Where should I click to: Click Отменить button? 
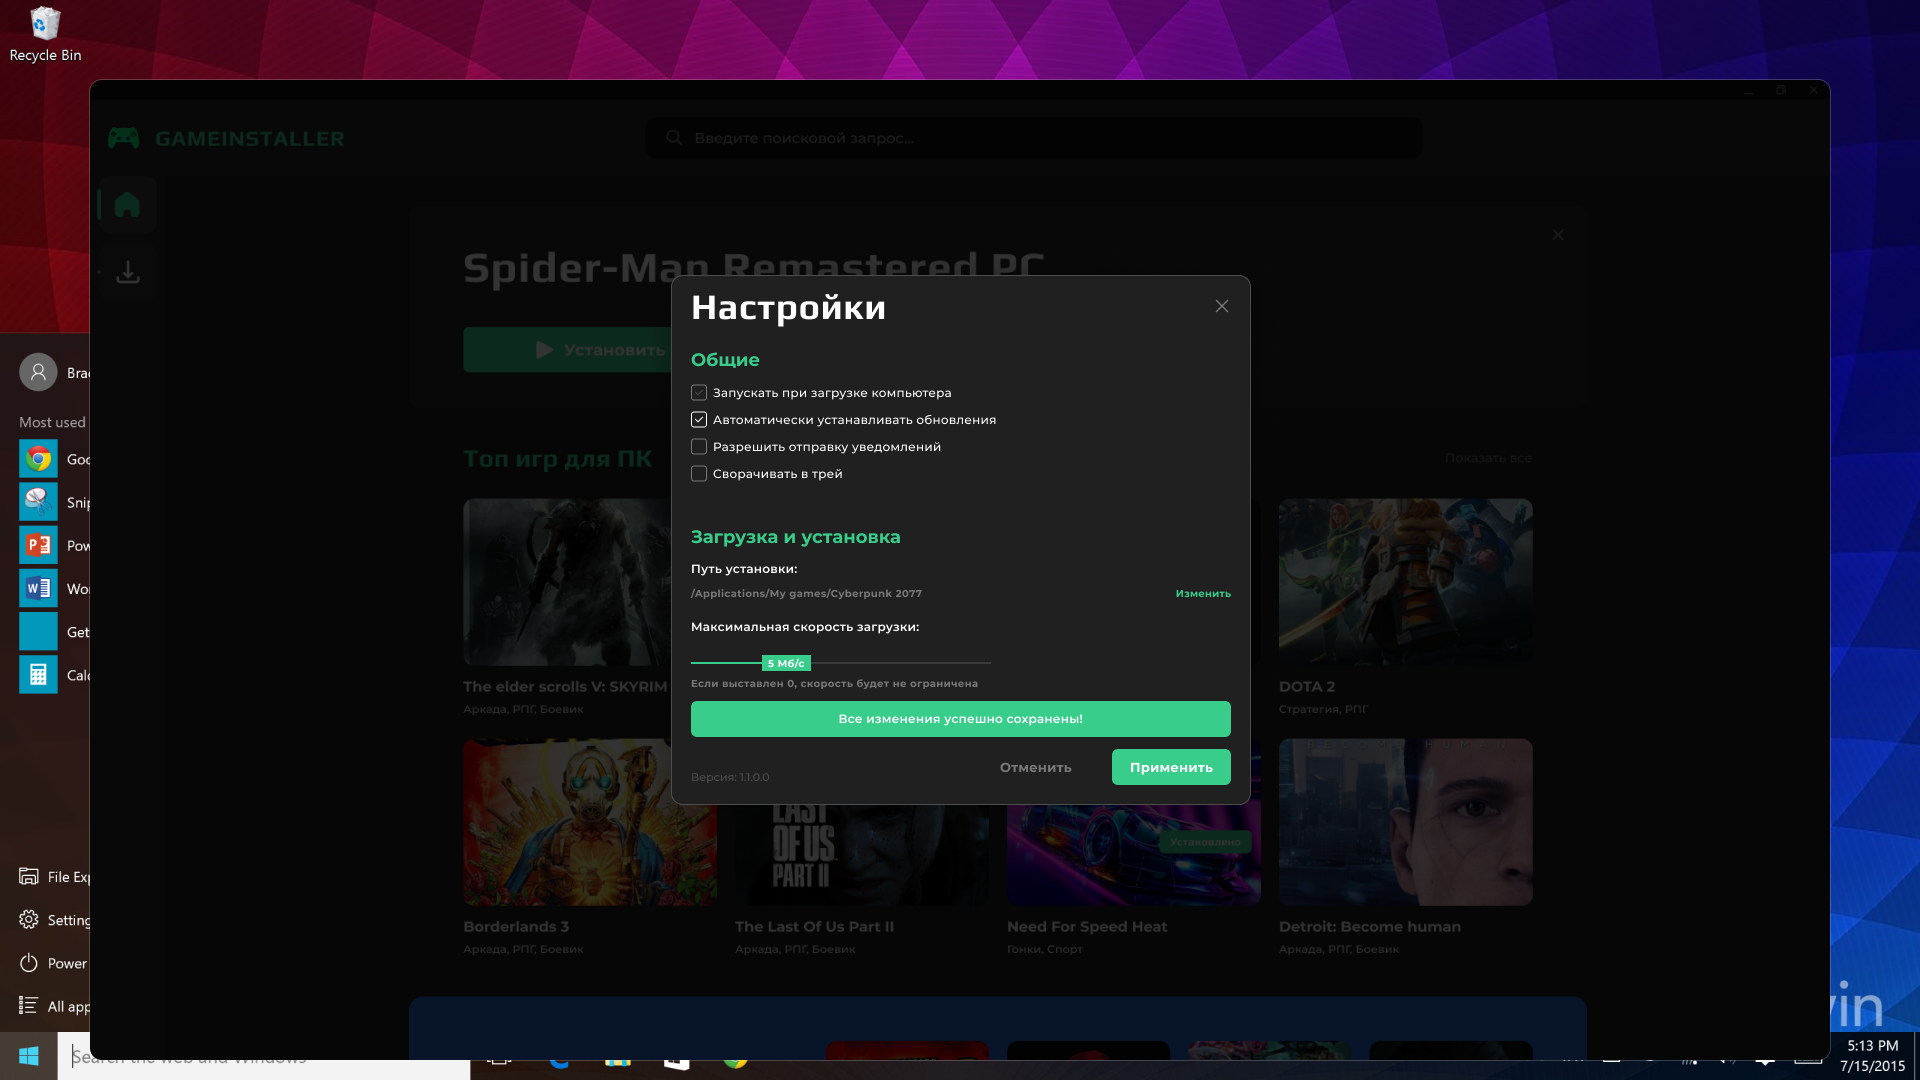point(1036,767)
